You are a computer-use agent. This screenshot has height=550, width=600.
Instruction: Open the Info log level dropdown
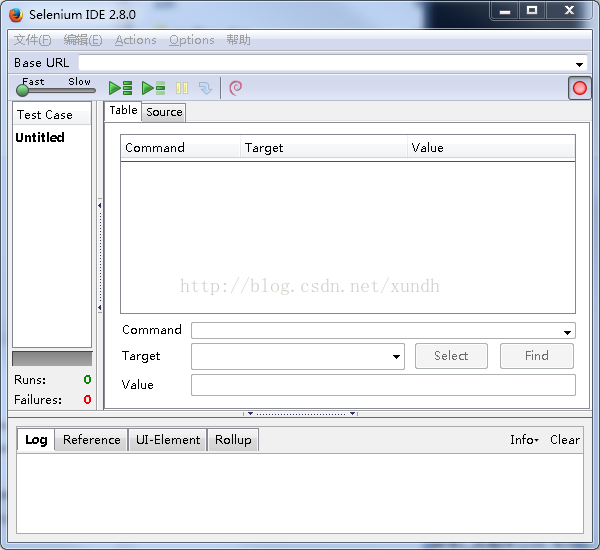[524, 440]
